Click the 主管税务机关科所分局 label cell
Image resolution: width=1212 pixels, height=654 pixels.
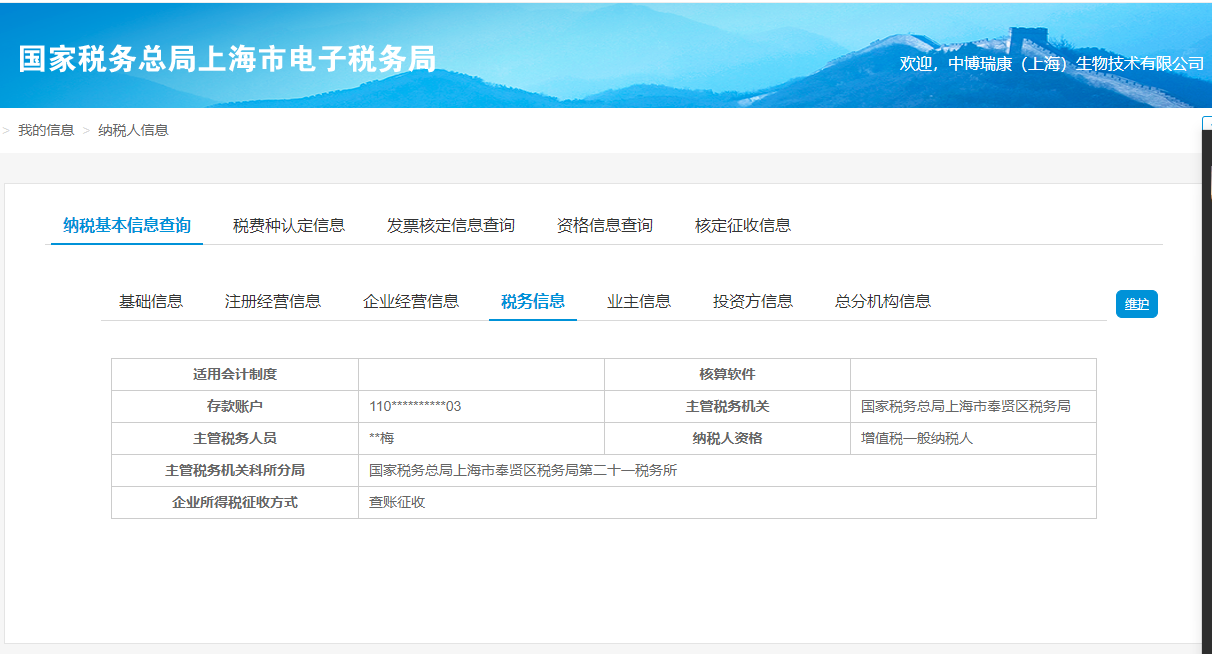point(235,470)
